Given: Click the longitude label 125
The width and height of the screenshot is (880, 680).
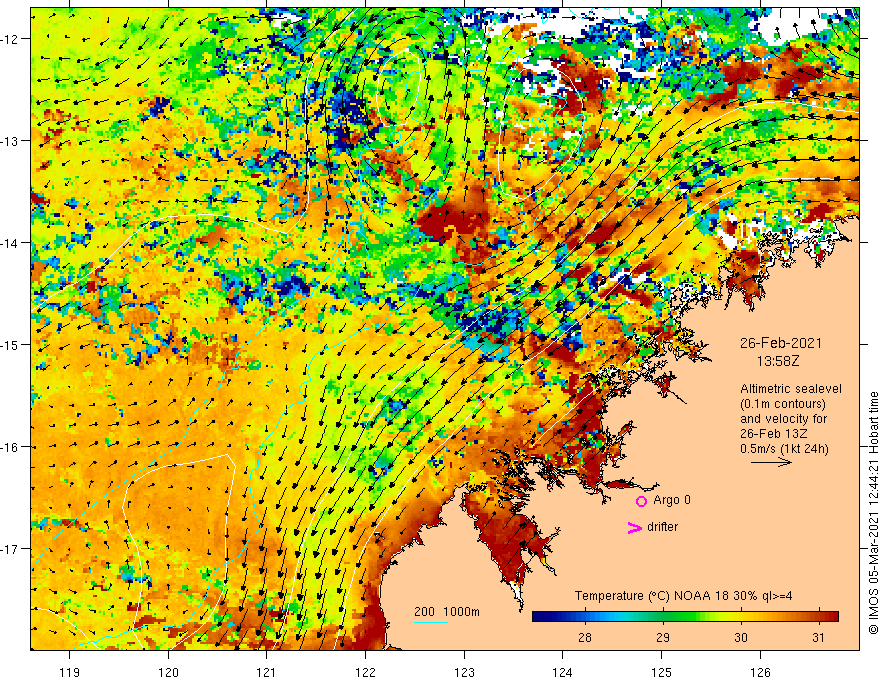Looking at the screenshot, I should point(662,672).
